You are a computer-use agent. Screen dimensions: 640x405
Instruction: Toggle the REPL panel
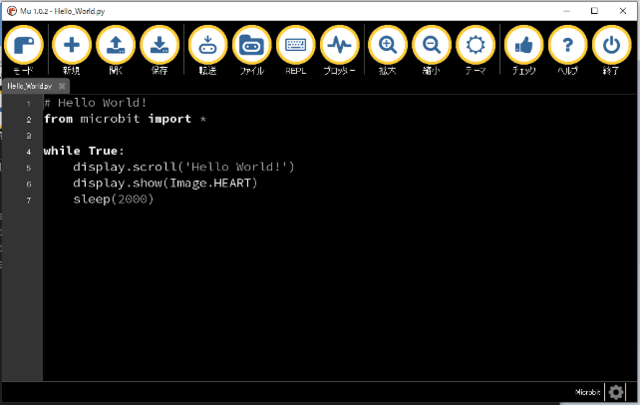[x=296, y=46]
